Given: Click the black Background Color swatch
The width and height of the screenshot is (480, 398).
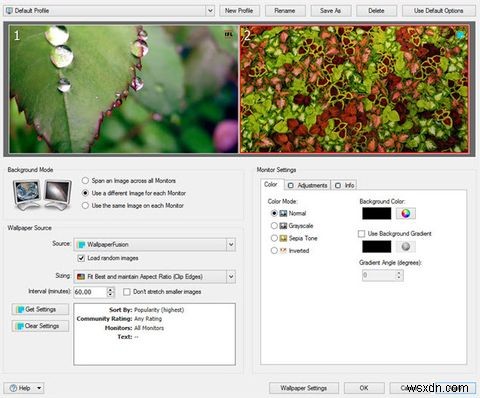Looking at the screenshot, I should 377,213.
